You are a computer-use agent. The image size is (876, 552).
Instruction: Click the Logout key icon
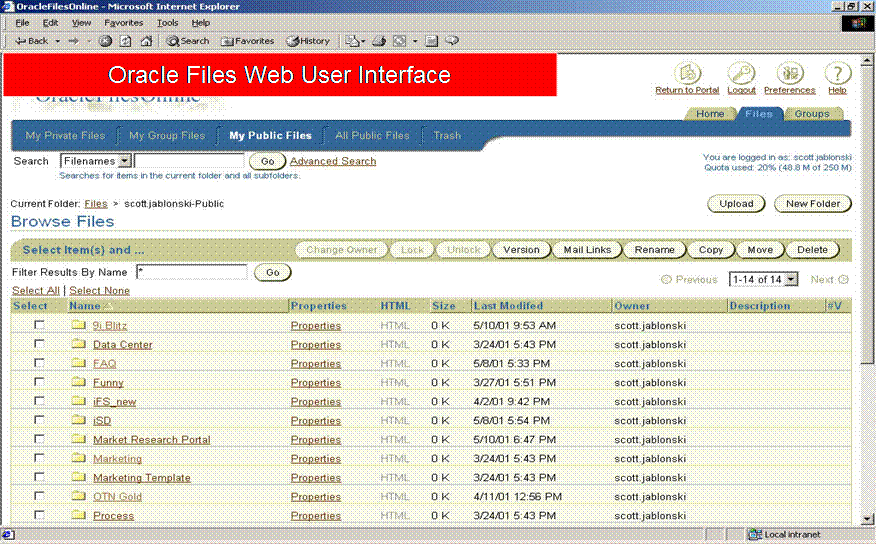pyautogui.click(x=741, y=73)
